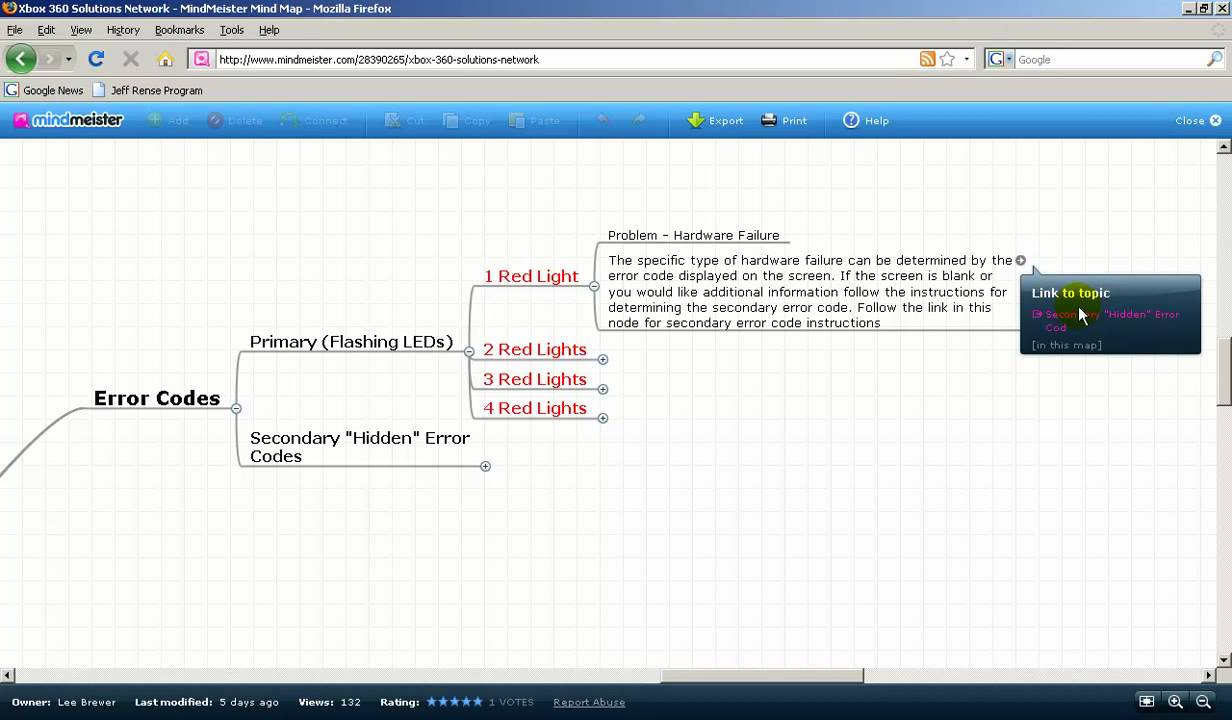Click the Report Abuse link
1232x720 pixels.
pos(589,702)
